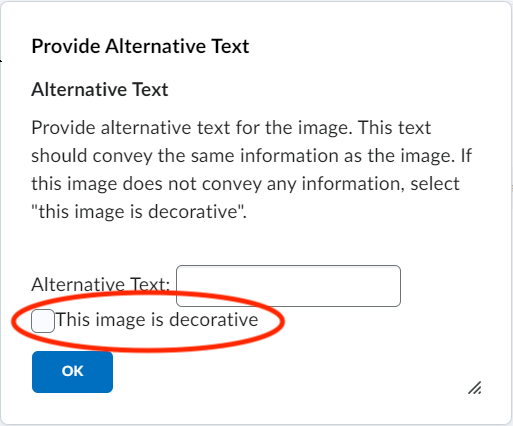The image size is (513, 426).
Task: Click the 'Alternative Text:' field label
Action: coord(101,285)
